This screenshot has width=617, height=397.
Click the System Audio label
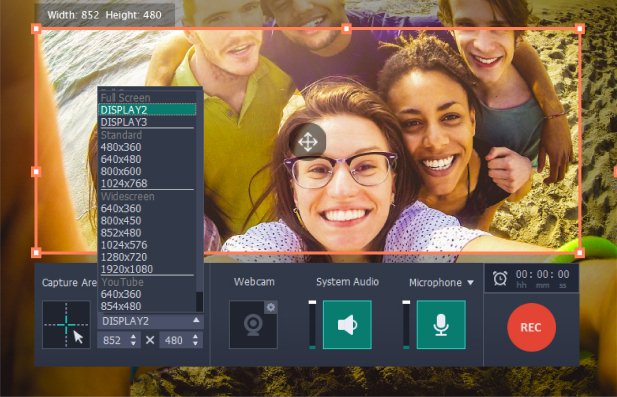point(347,282)
